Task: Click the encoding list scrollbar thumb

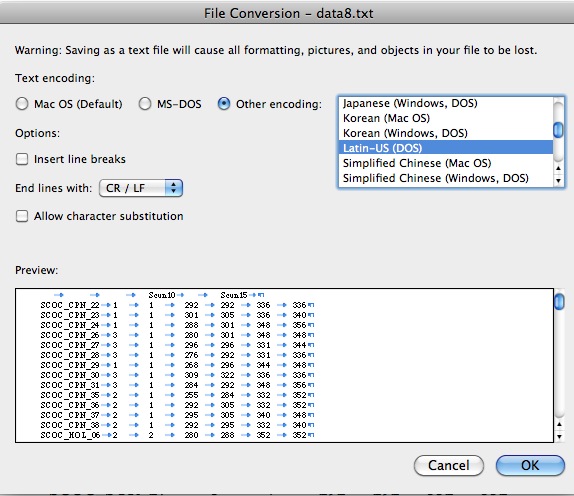Action: [558, 130]
